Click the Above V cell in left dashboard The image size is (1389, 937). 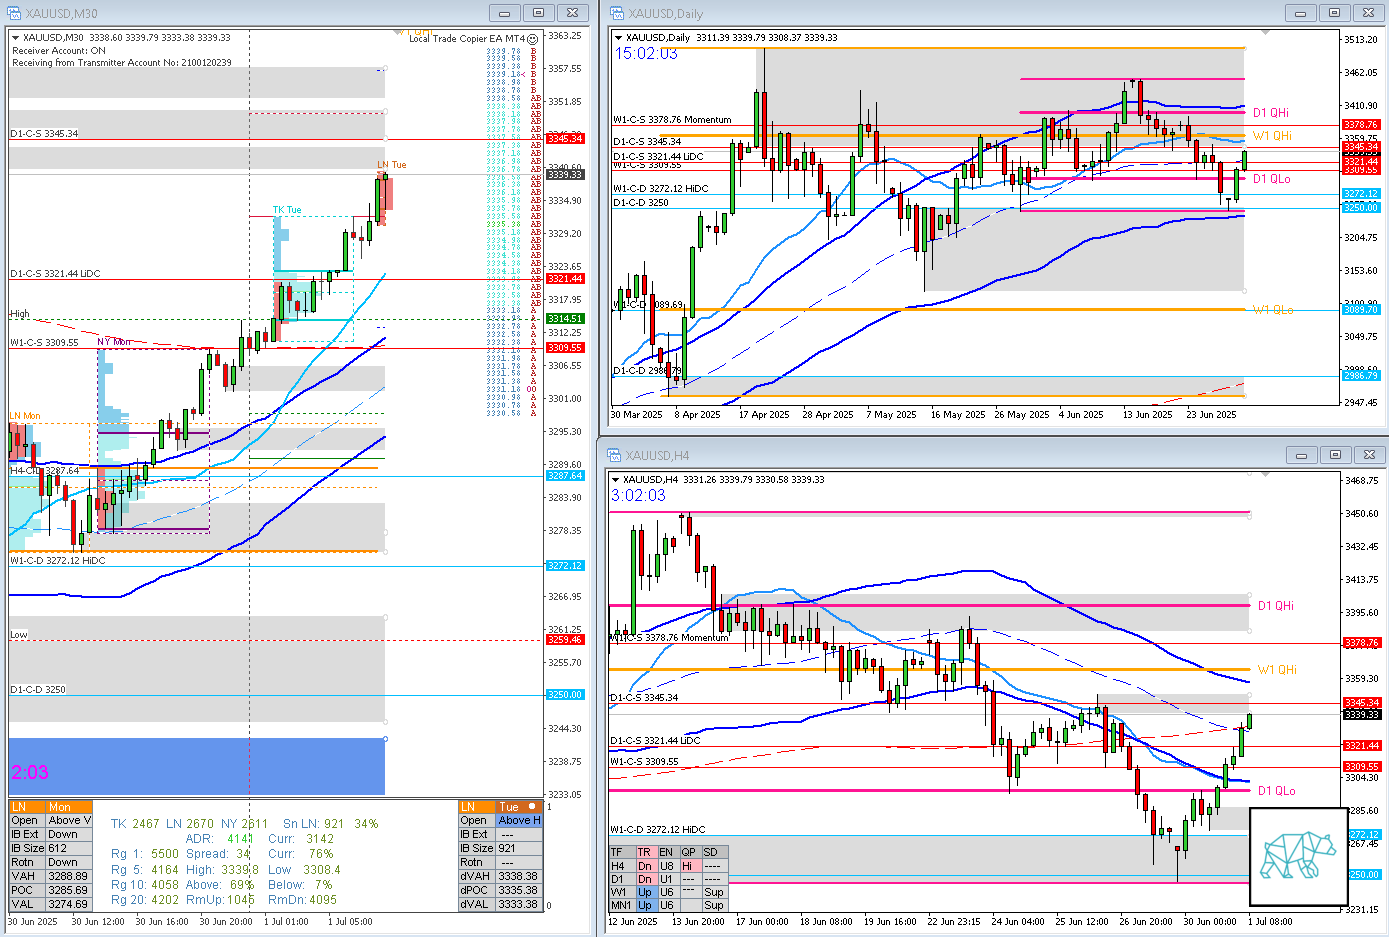[x=69, y=820]
